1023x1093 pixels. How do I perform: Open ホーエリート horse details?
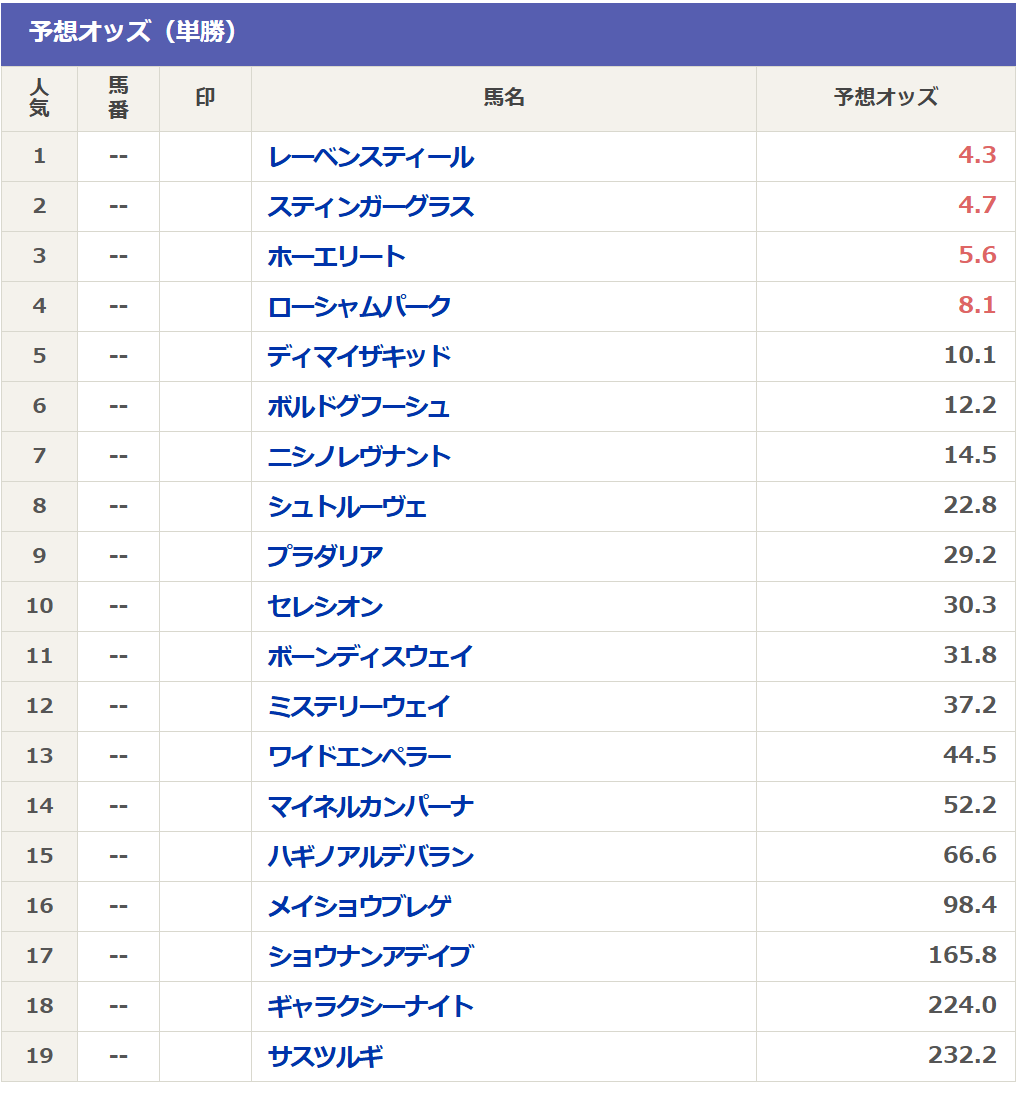(336, 257)
